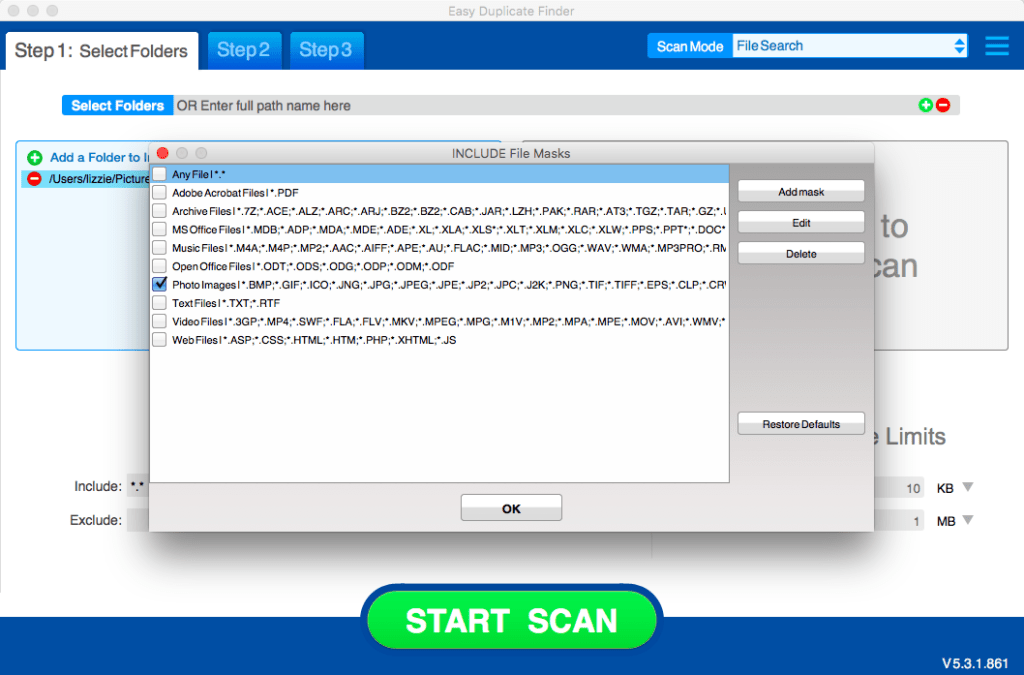Open the hamburger menu in the top right corner
The width and height of the screenshot is (1024, 675).
click(997, 45)
